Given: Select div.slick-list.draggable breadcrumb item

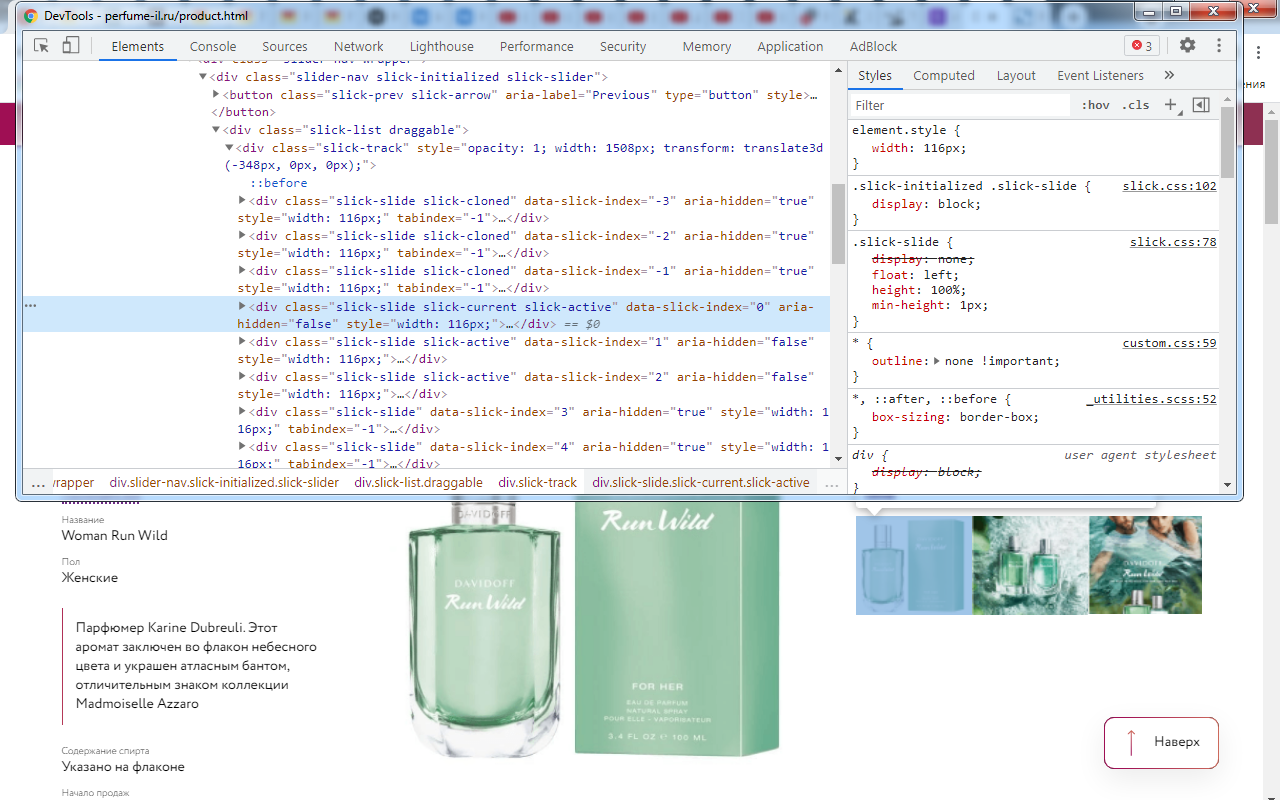Looking at the screenshot, I should tap(418, 483).
